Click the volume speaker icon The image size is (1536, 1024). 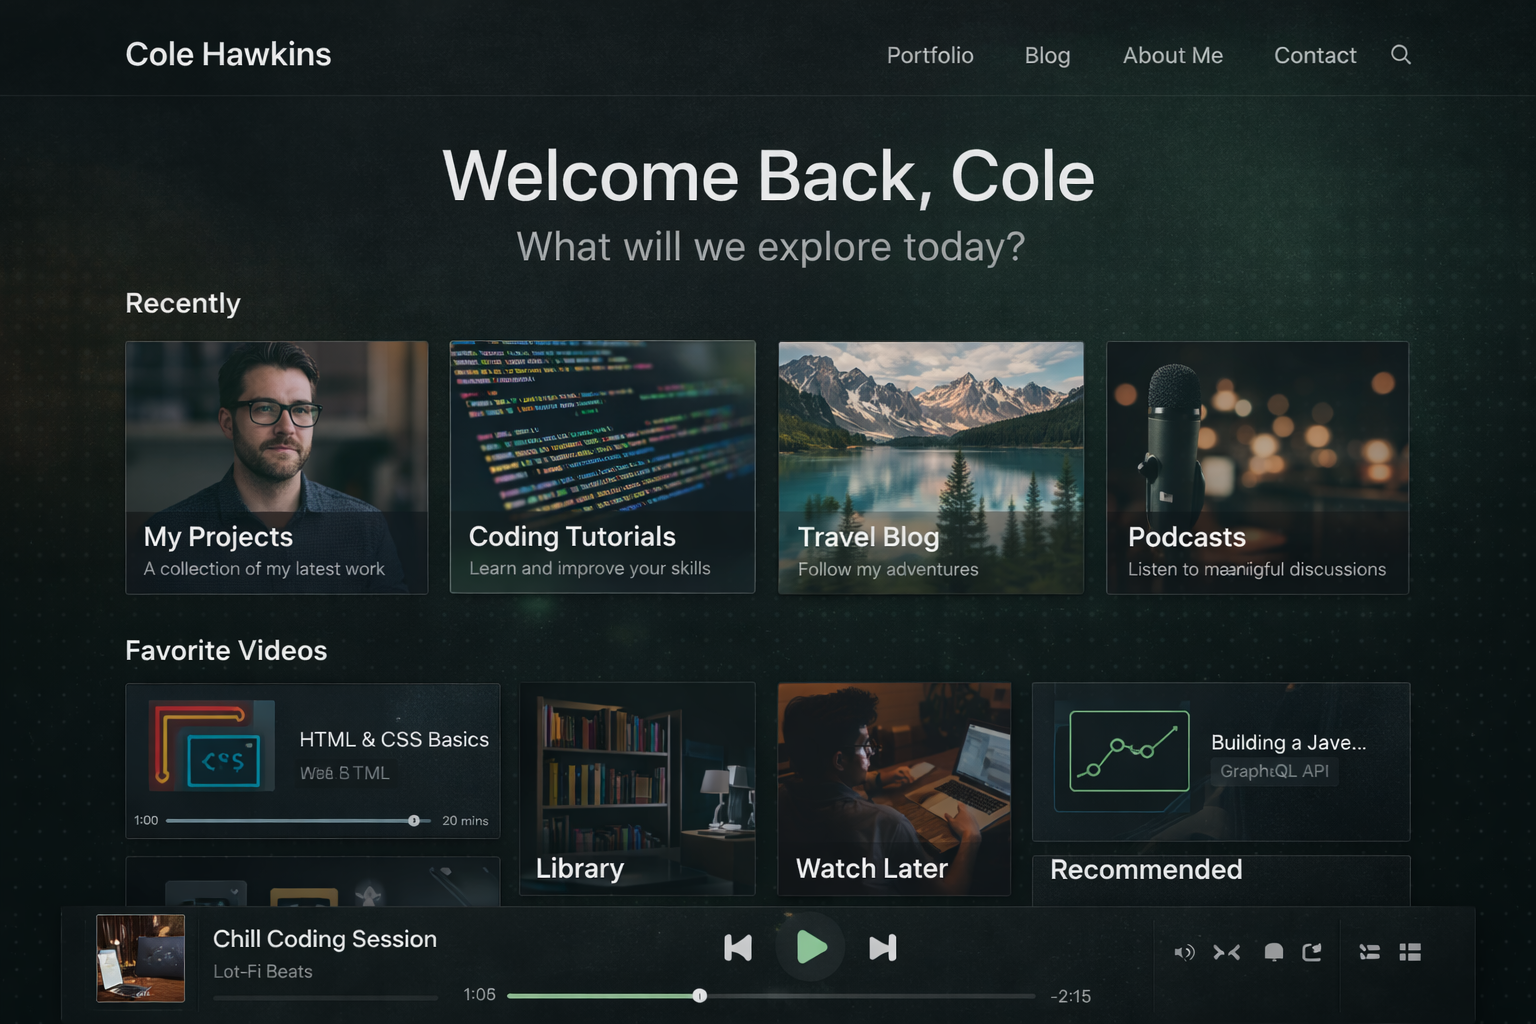1184,952
